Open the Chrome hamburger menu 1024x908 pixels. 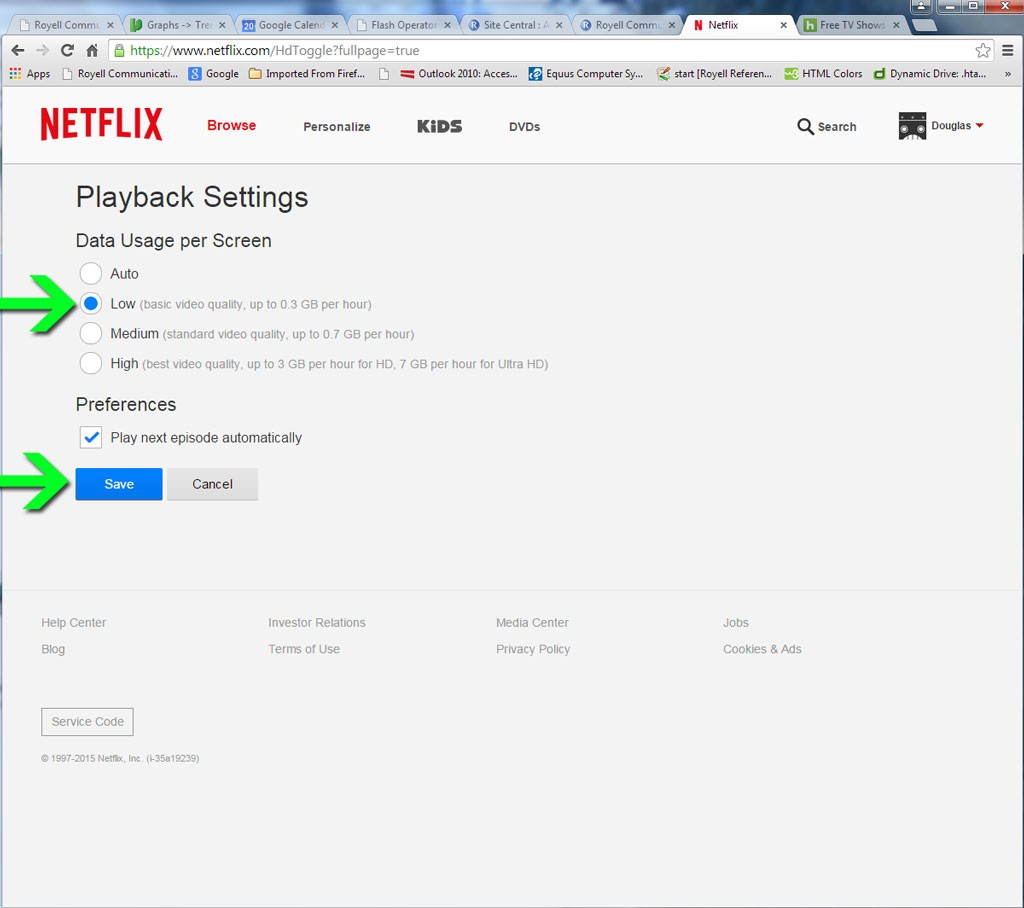tap(1007, 50)
